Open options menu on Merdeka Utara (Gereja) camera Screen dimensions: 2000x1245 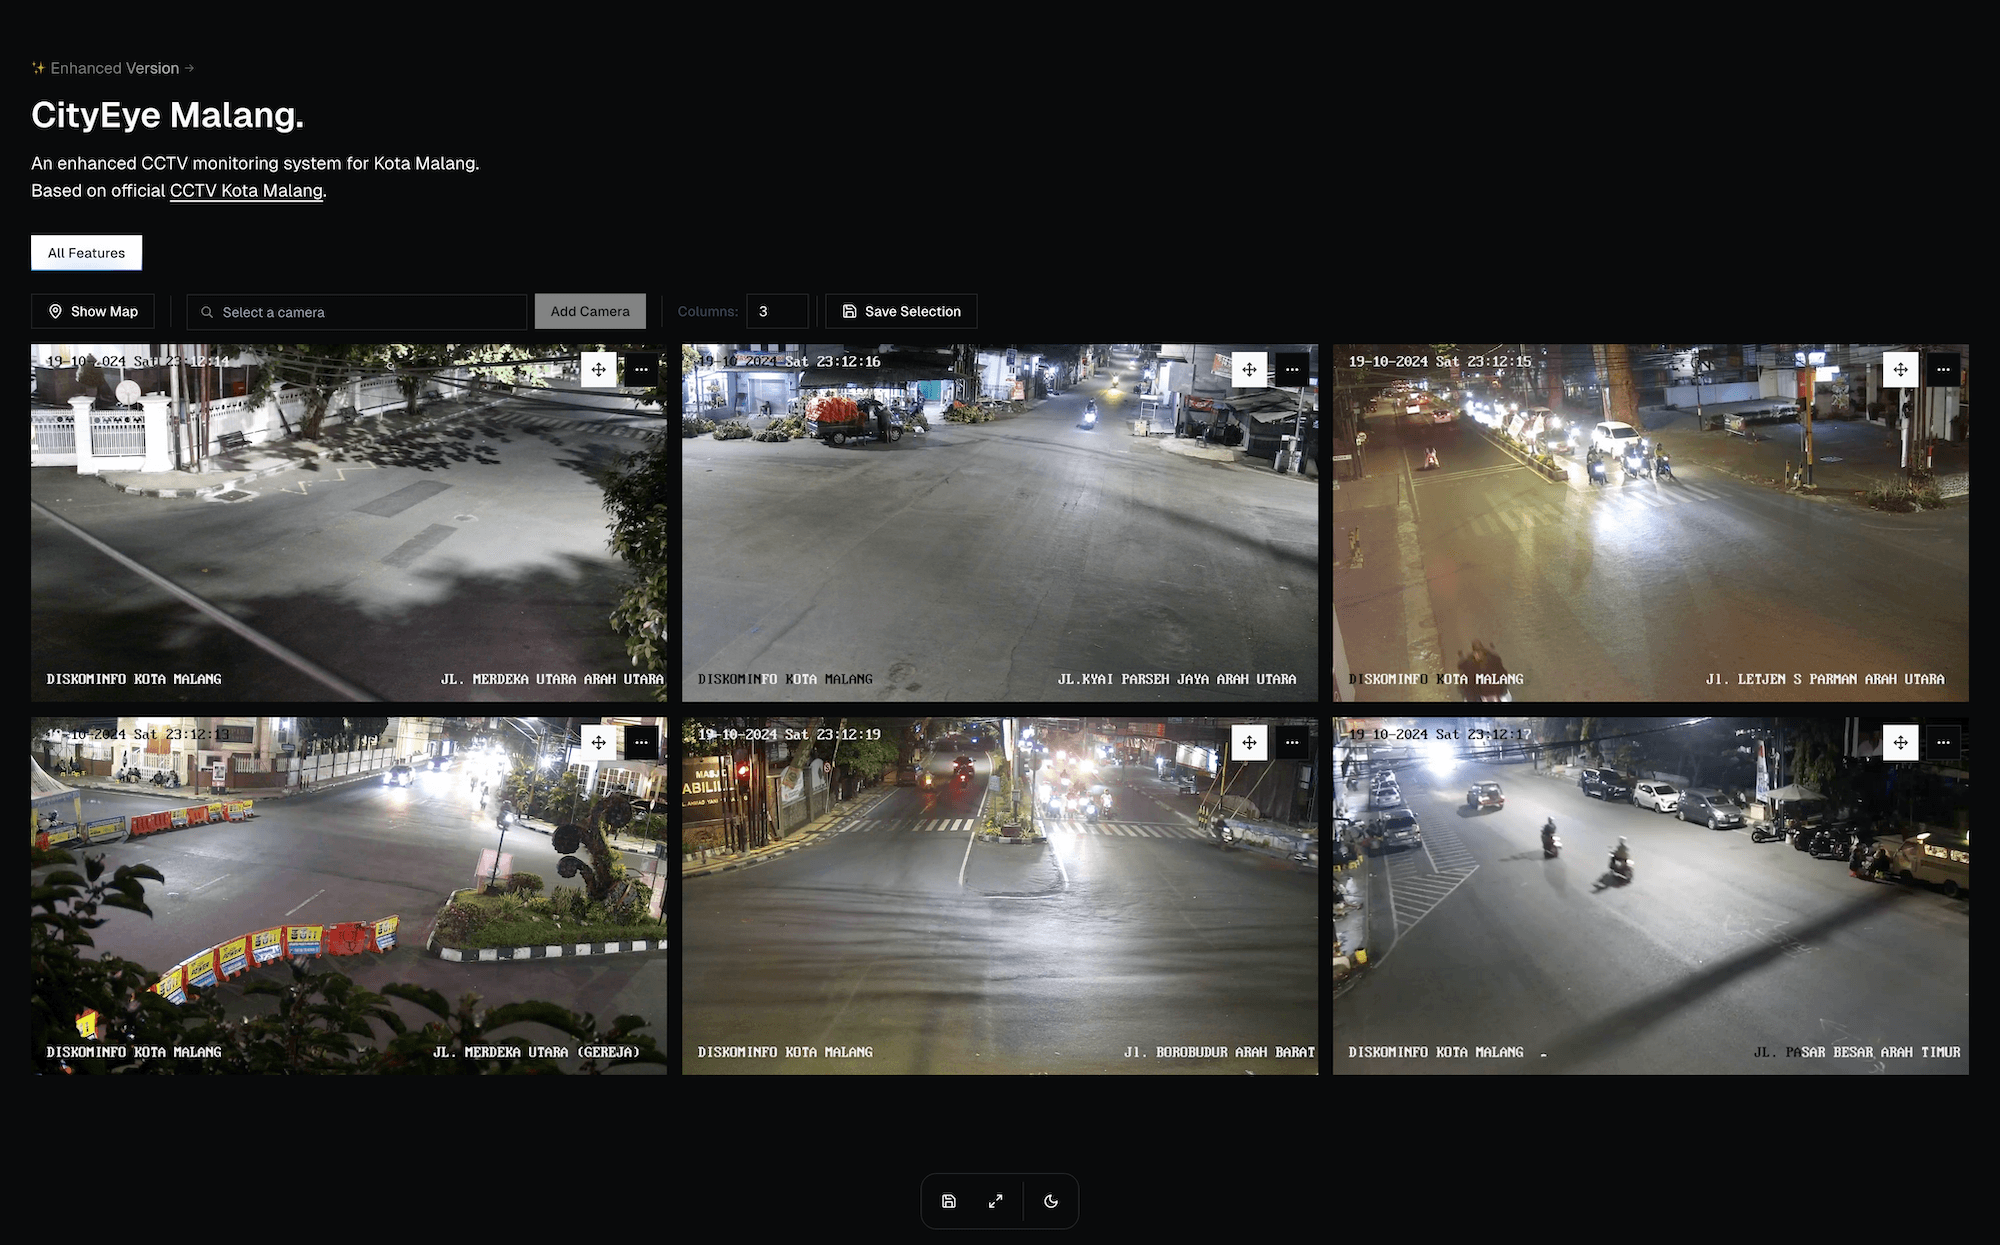(x=641, y=742)
